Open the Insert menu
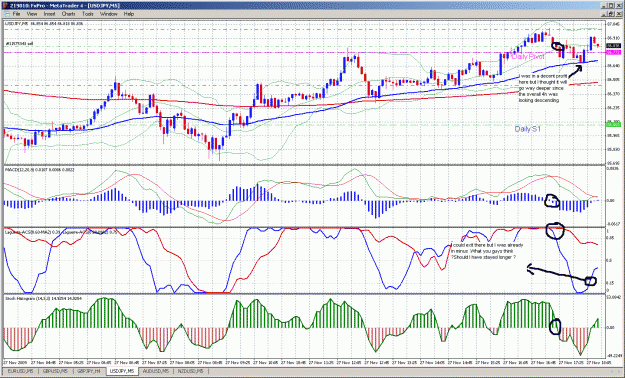 coord(49,14)
